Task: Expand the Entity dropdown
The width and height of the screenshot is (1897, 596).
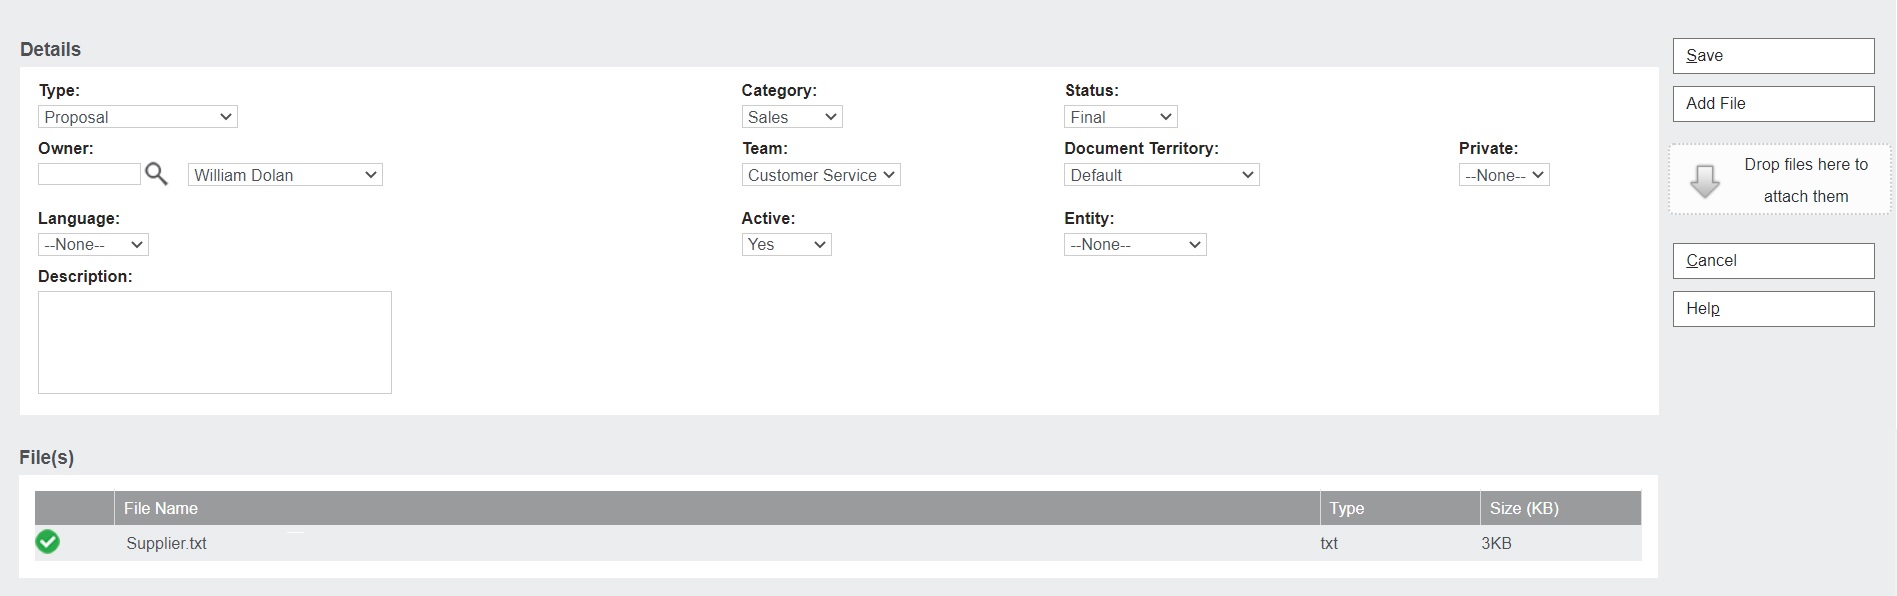Action: point(1134,244)
